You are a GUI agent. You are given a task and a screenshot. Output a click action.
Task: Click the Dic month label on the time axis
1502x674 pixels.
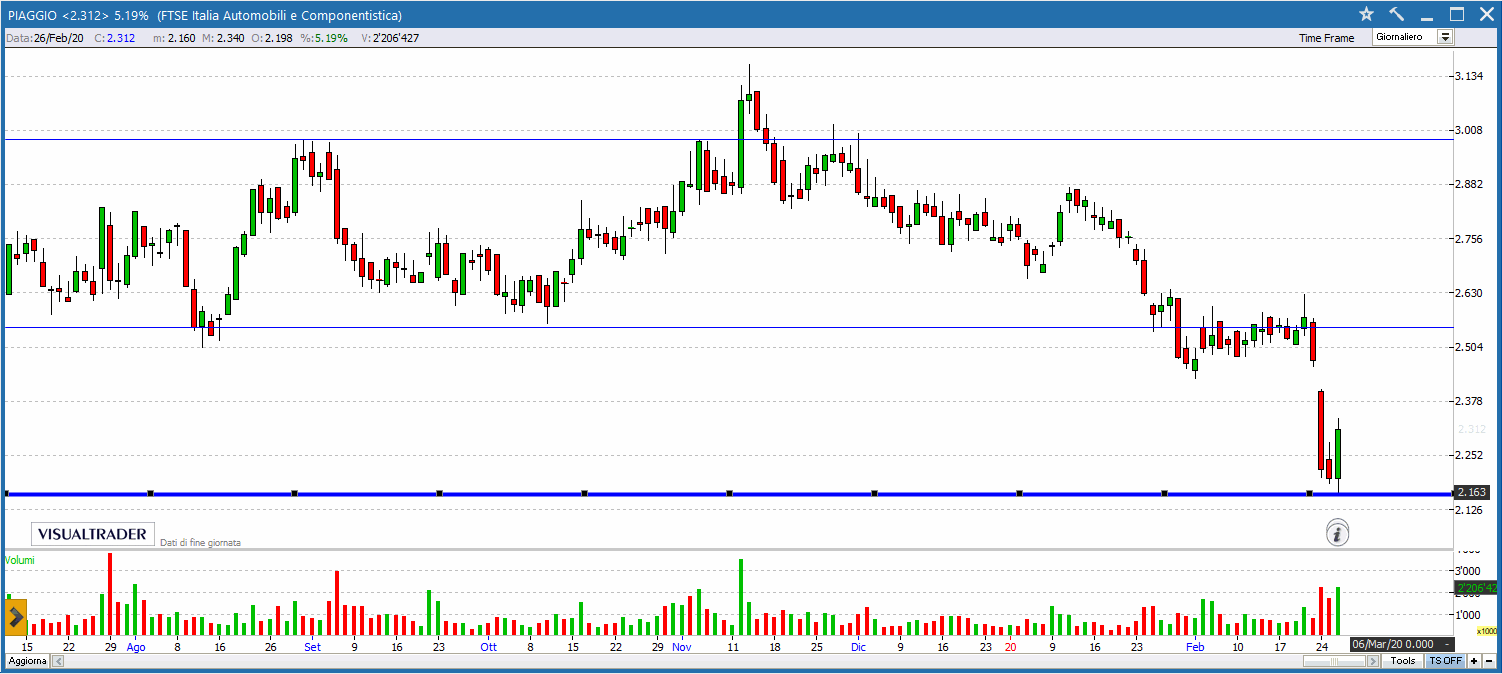(858, 647)
